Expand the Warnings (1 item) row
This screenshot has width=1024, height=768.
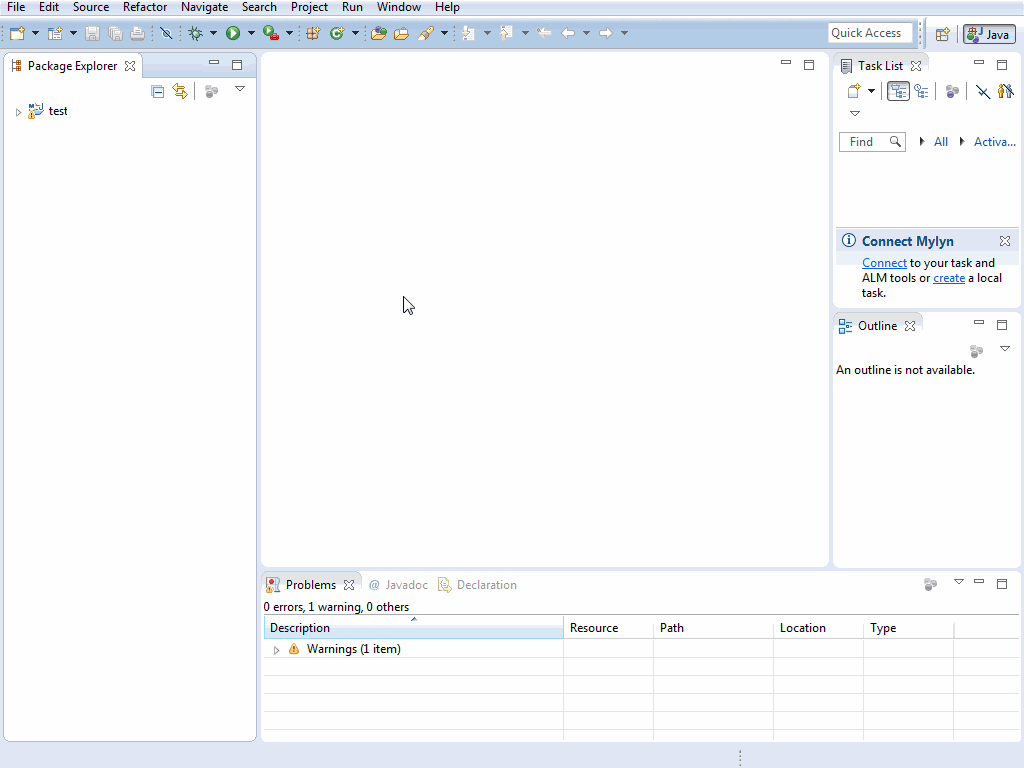[276, 650]
